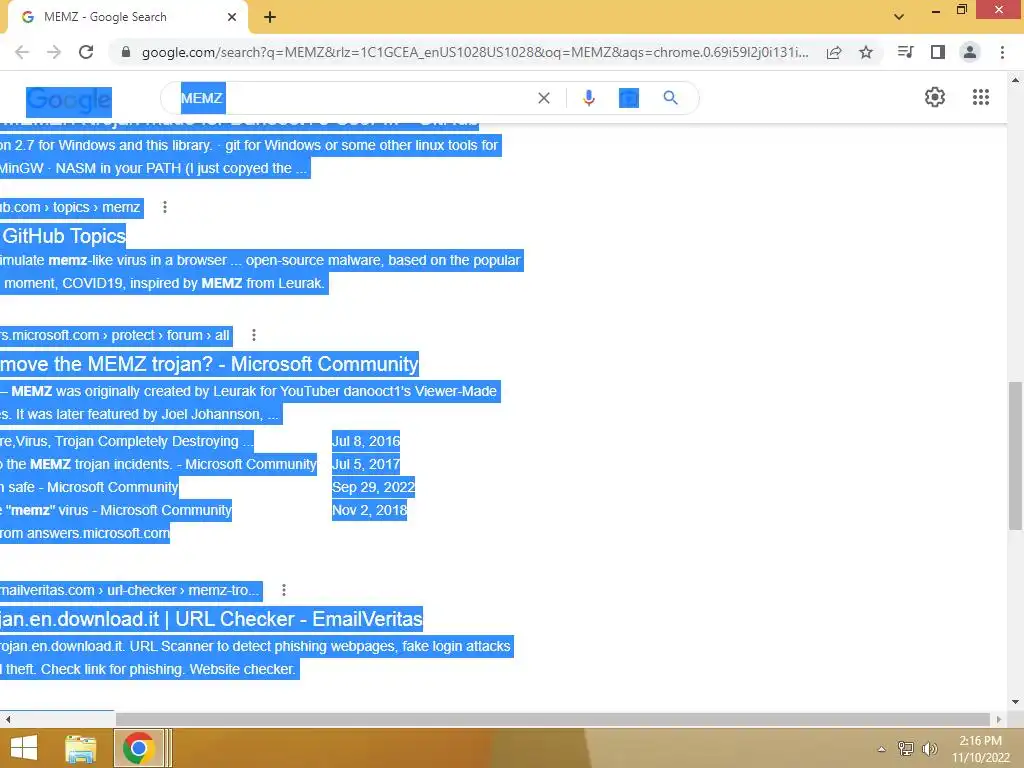The width and height of the screenshot is (1024, 768).
Task: Open the GitHub Topics result title
Action: click(63, 236)
